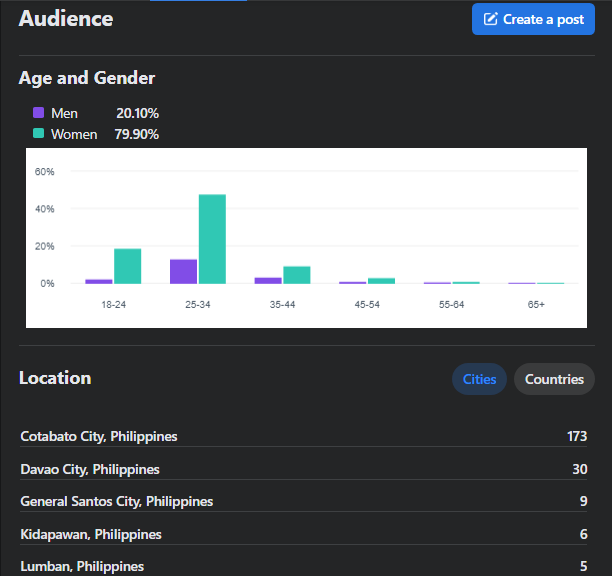Image resolution: width=612 pixels, height=576 pixels.
Task: Click the 65+ age group label
Action: click(536, 303)
